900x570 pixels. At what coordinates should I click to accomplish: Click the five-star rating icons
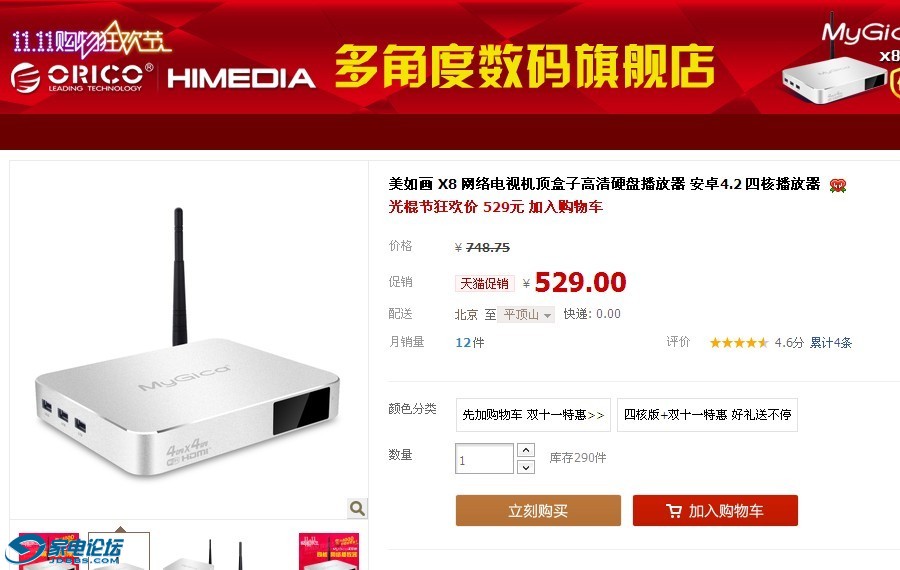pyautogui.click(x=739, y=343)
